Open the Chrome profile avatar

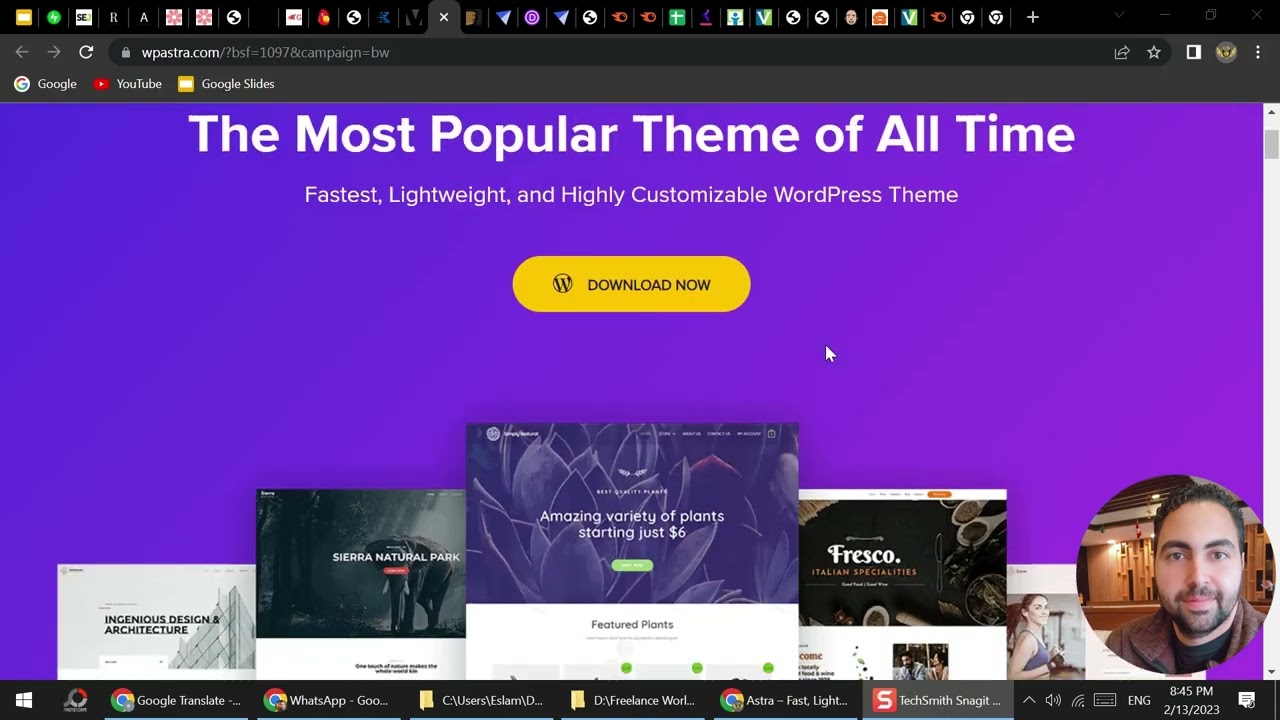(1226, 52)
